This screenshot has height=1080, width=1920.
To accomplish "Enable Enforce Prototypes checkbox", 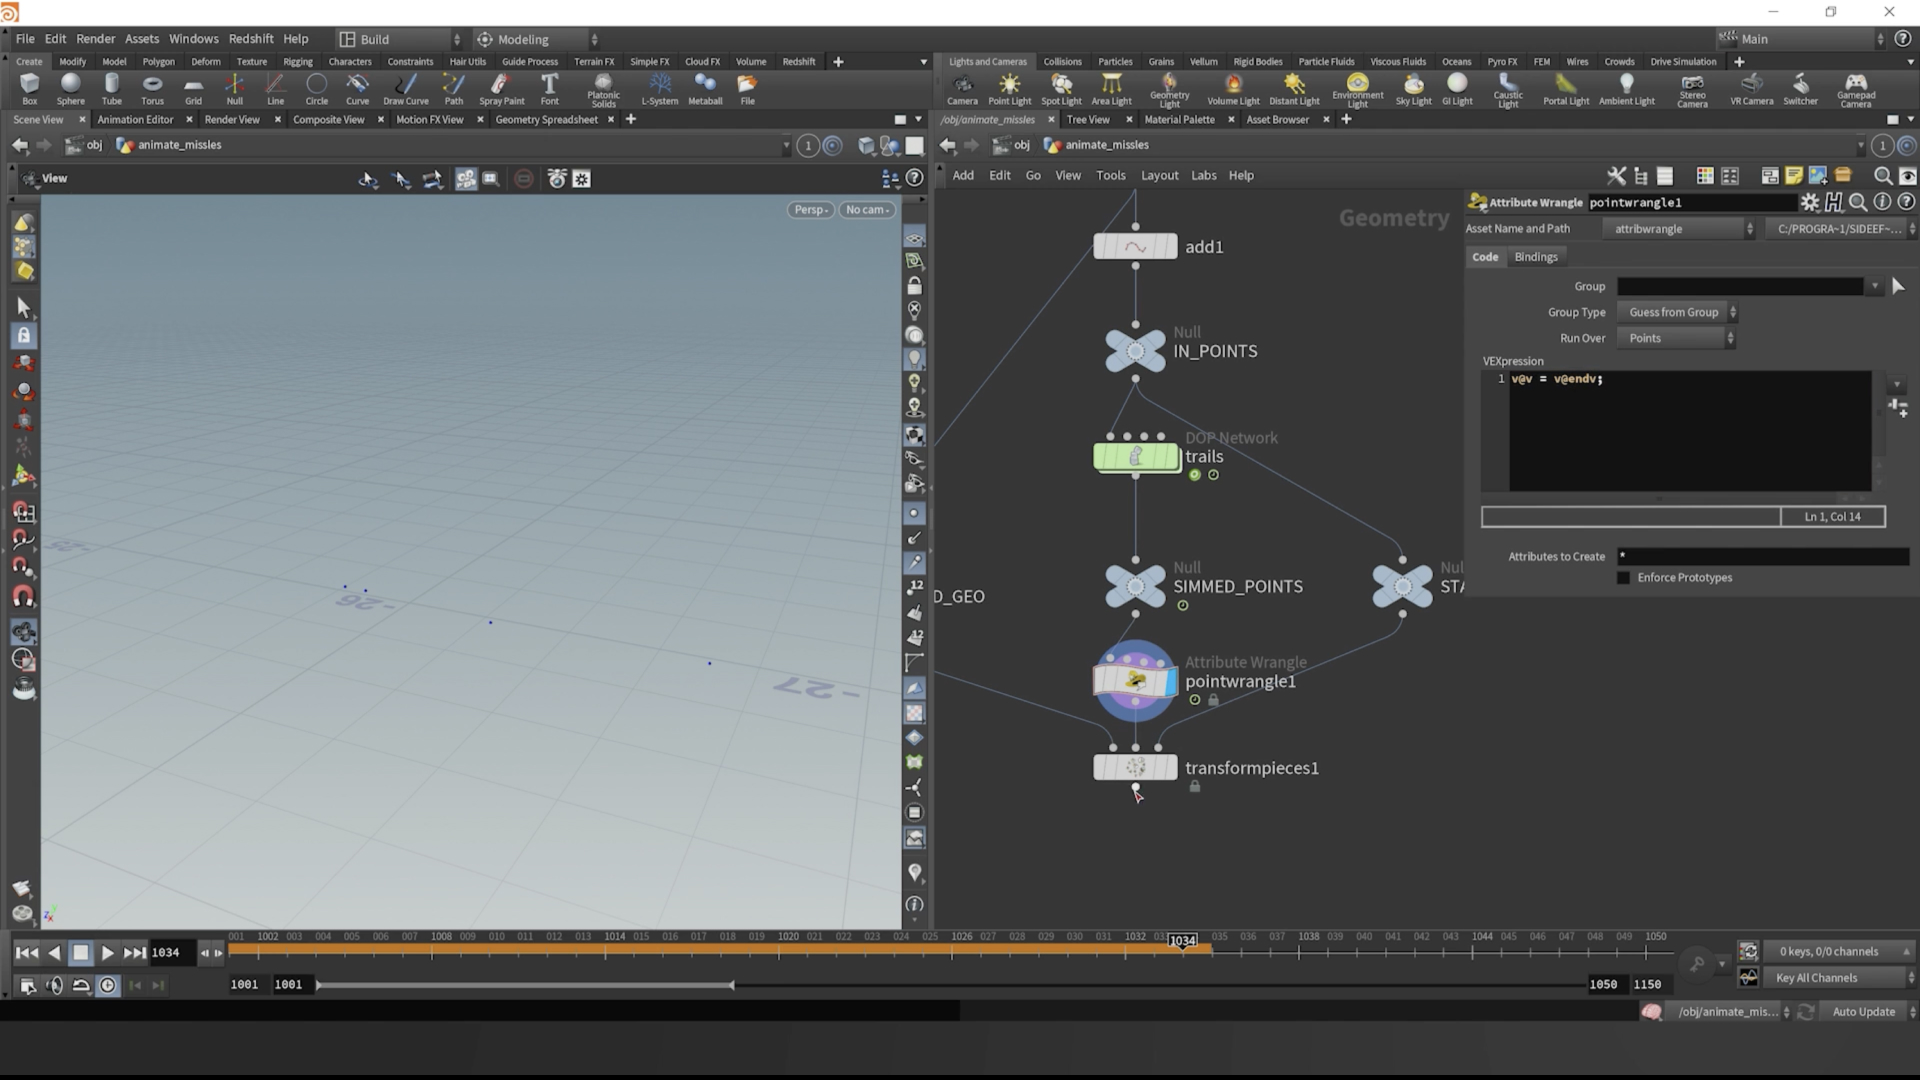I will pos(1623,578).
